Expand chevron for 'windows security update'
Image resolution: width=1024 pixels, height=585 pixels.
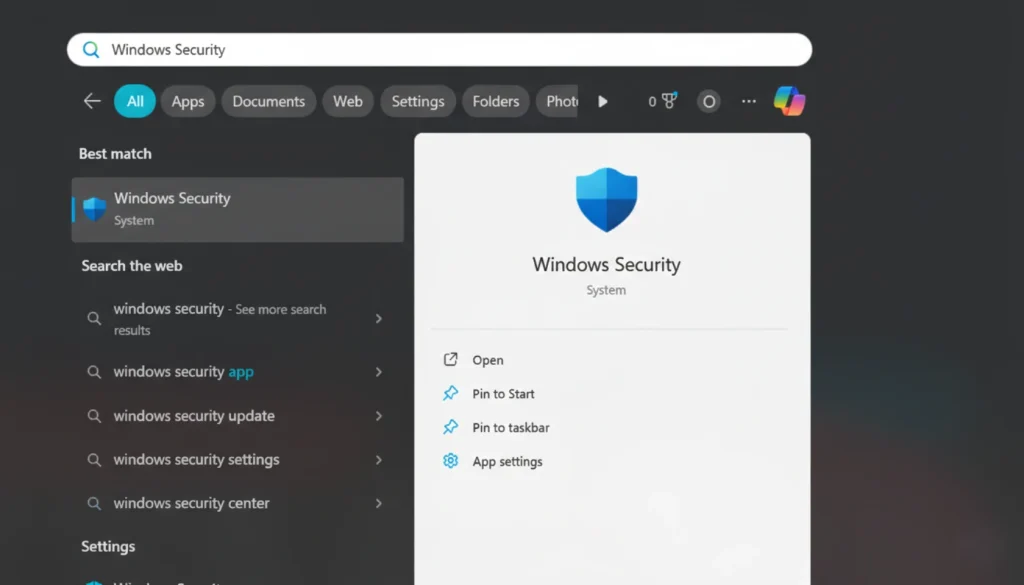[379, 416]
